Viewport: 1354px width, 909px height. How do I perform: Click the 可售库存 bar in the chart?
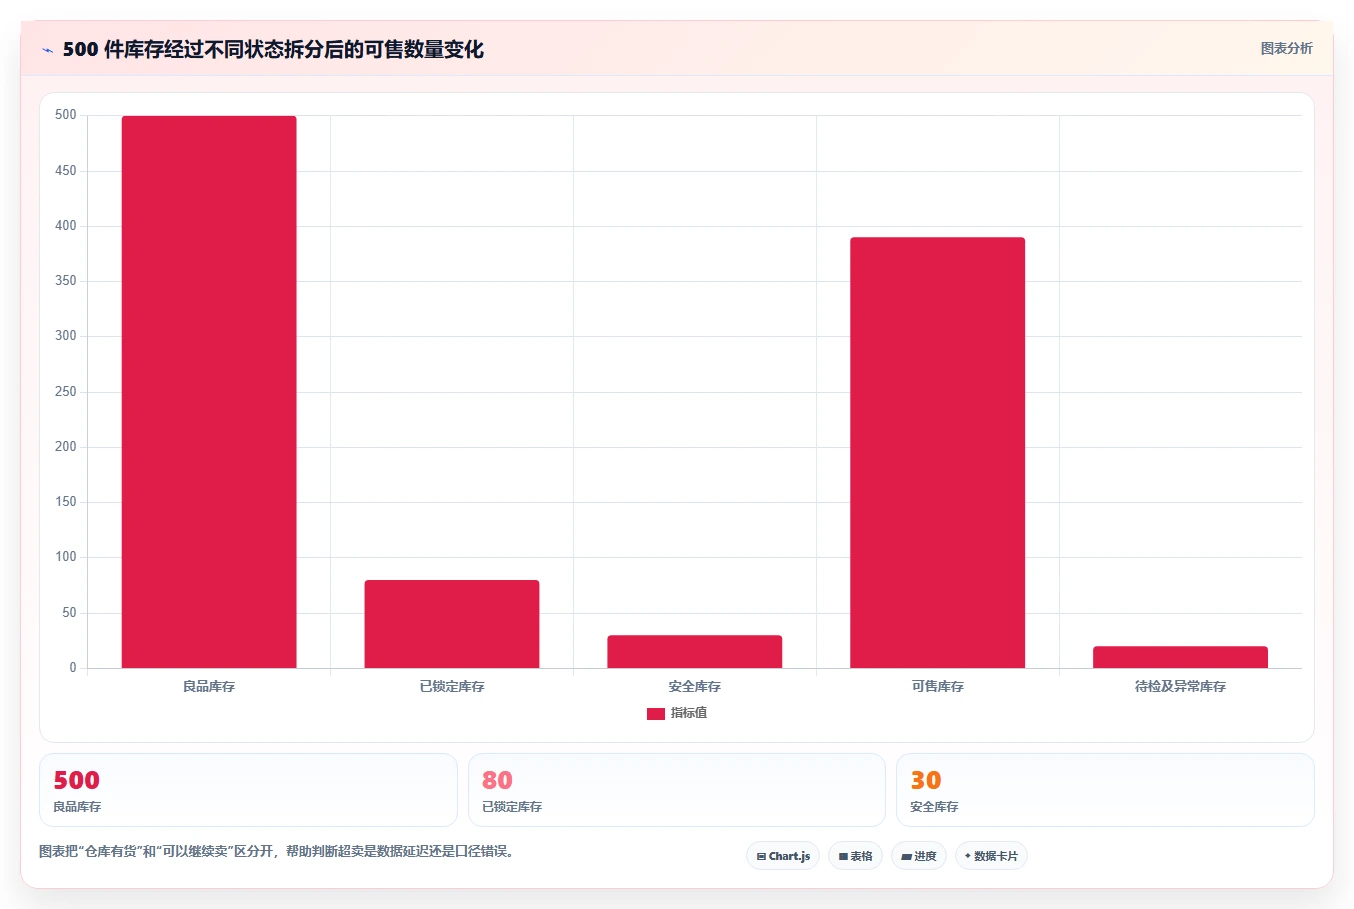938,453
